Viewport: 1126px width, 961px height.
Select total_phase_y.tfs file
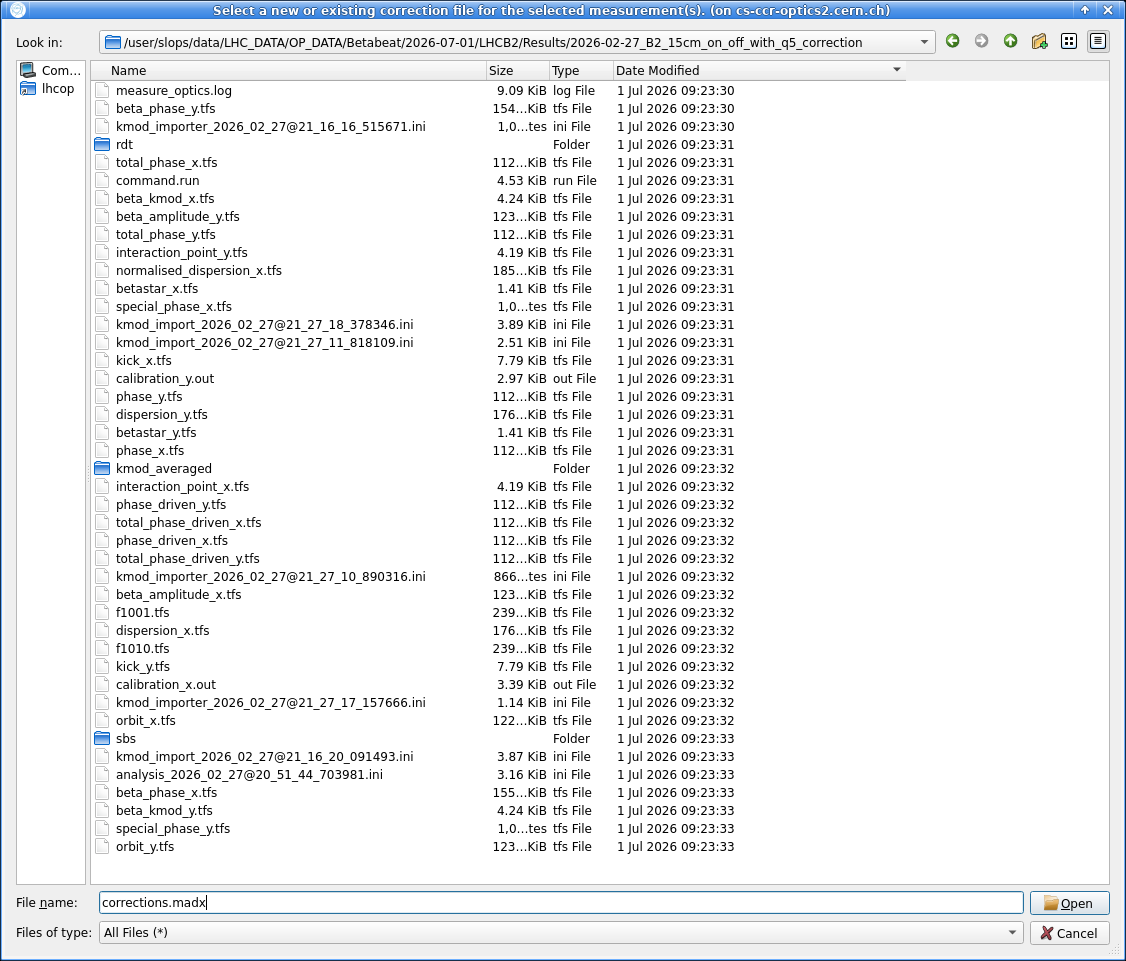point(165,234)
